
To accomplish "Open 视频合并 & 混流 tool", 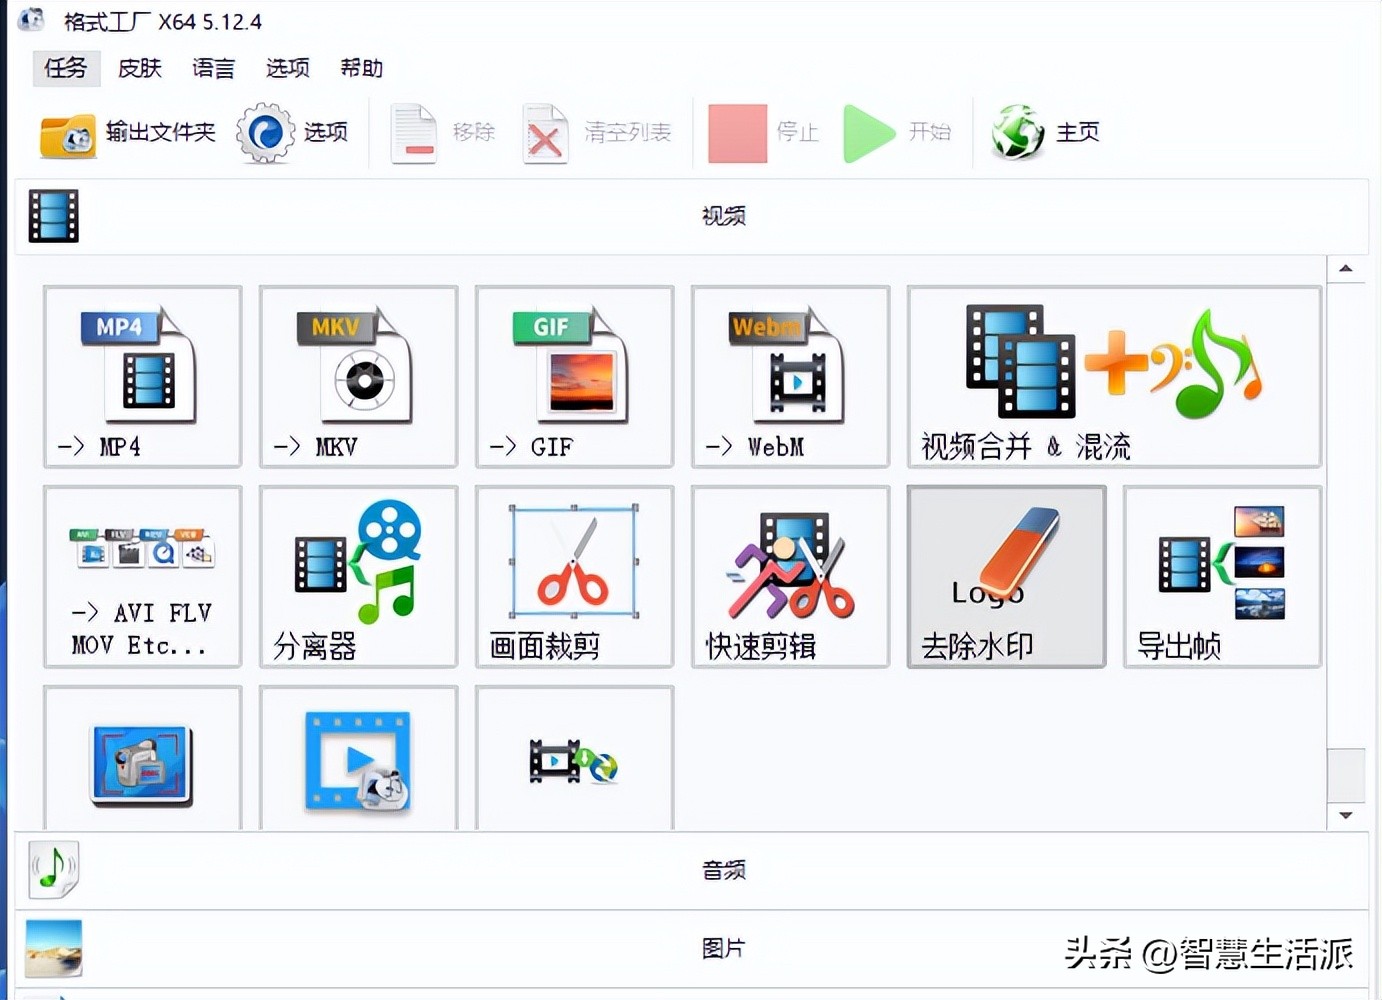I will [x=1113, y=377].
